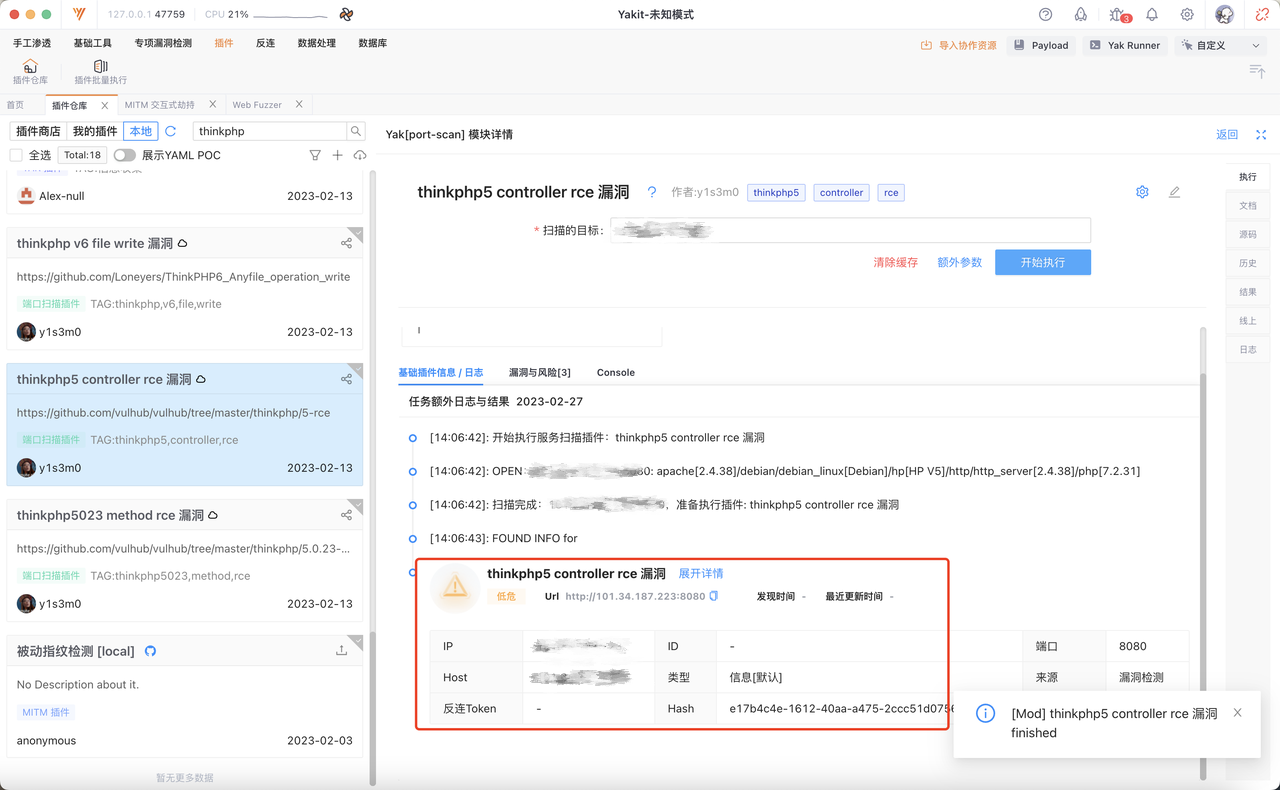
Task: Click the GitHub icon on 被动指纹检测 card
Action: (151, 651)
